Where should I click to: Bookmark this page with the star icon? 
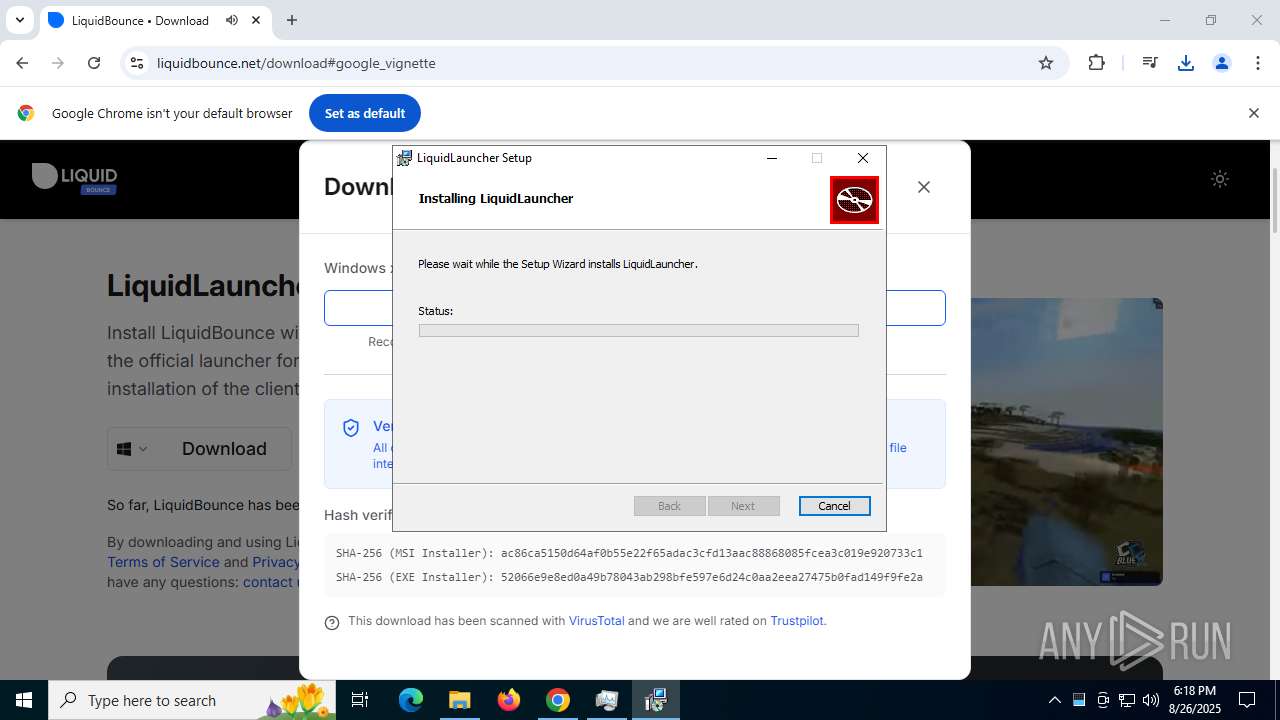(x=1046, y=63)
